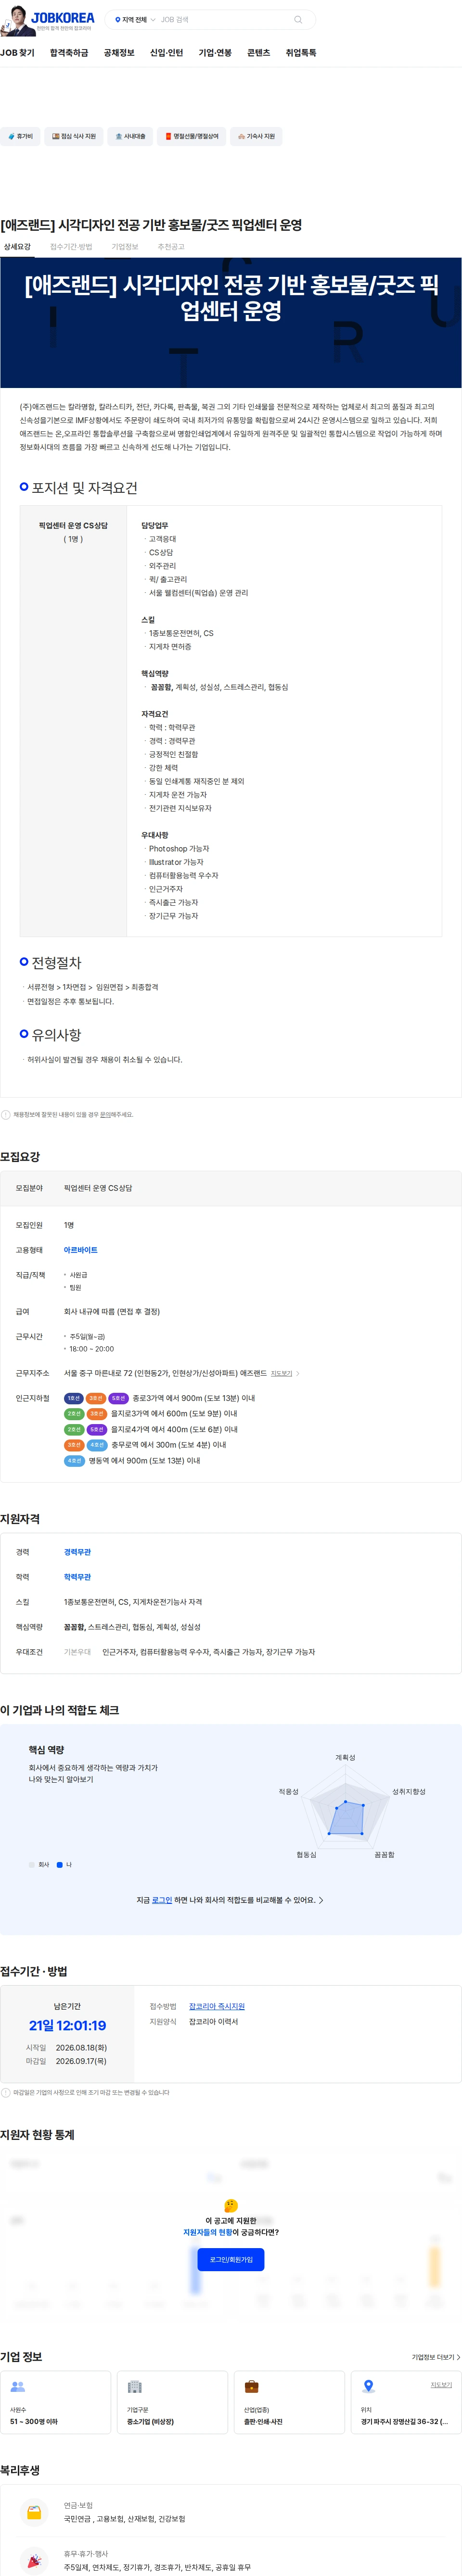The width and height of the screenshot is (462, 2576).
Task: Click the 학력무관 link in 지원자격
Action: pos(77,1577)
